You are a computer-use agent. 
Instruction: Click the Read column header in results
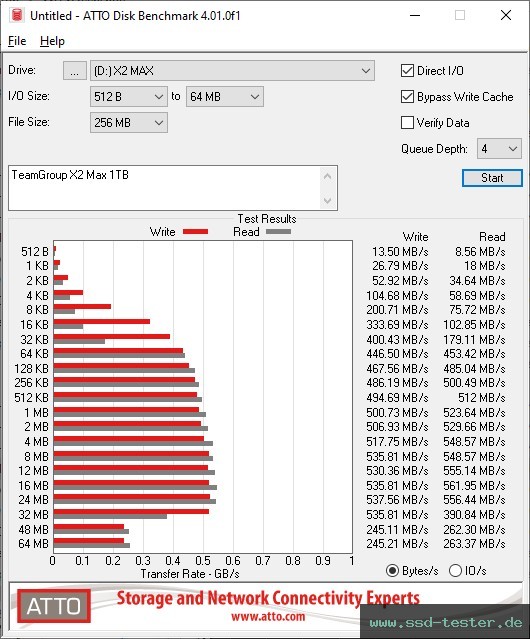492,237
